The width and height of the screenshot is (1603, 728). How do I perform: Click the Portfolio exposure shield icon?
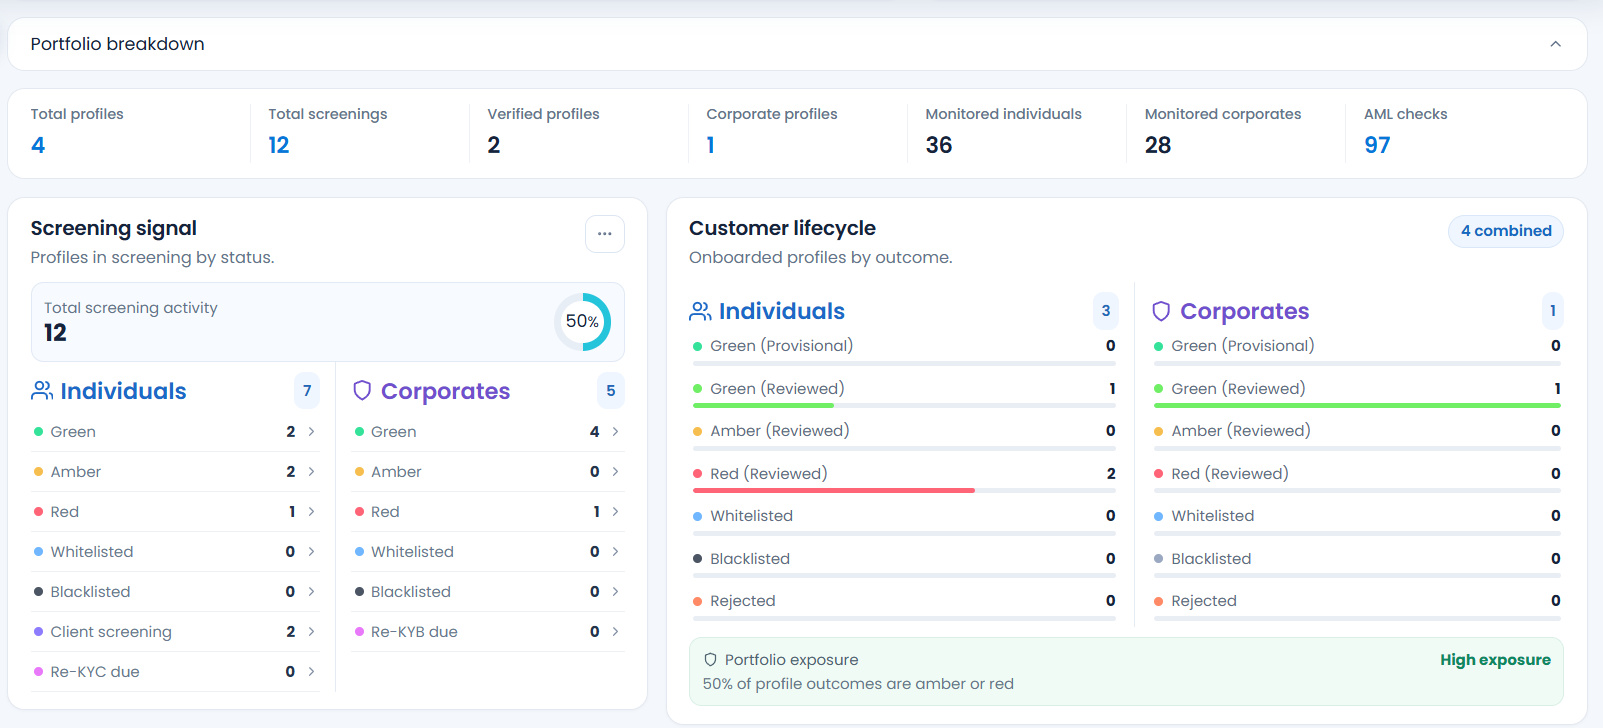point(710,660)
